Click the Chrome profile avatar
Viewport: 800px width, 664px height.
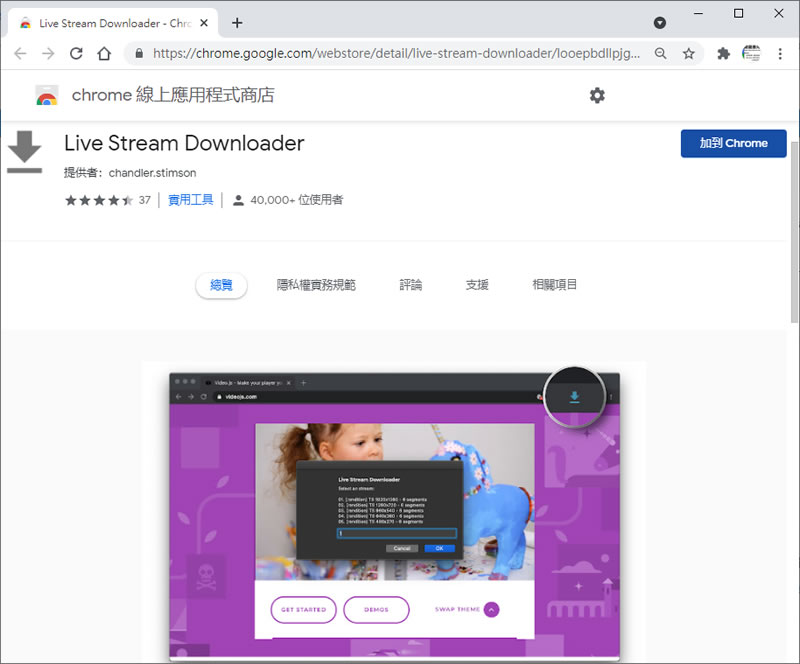pos(751,54)
